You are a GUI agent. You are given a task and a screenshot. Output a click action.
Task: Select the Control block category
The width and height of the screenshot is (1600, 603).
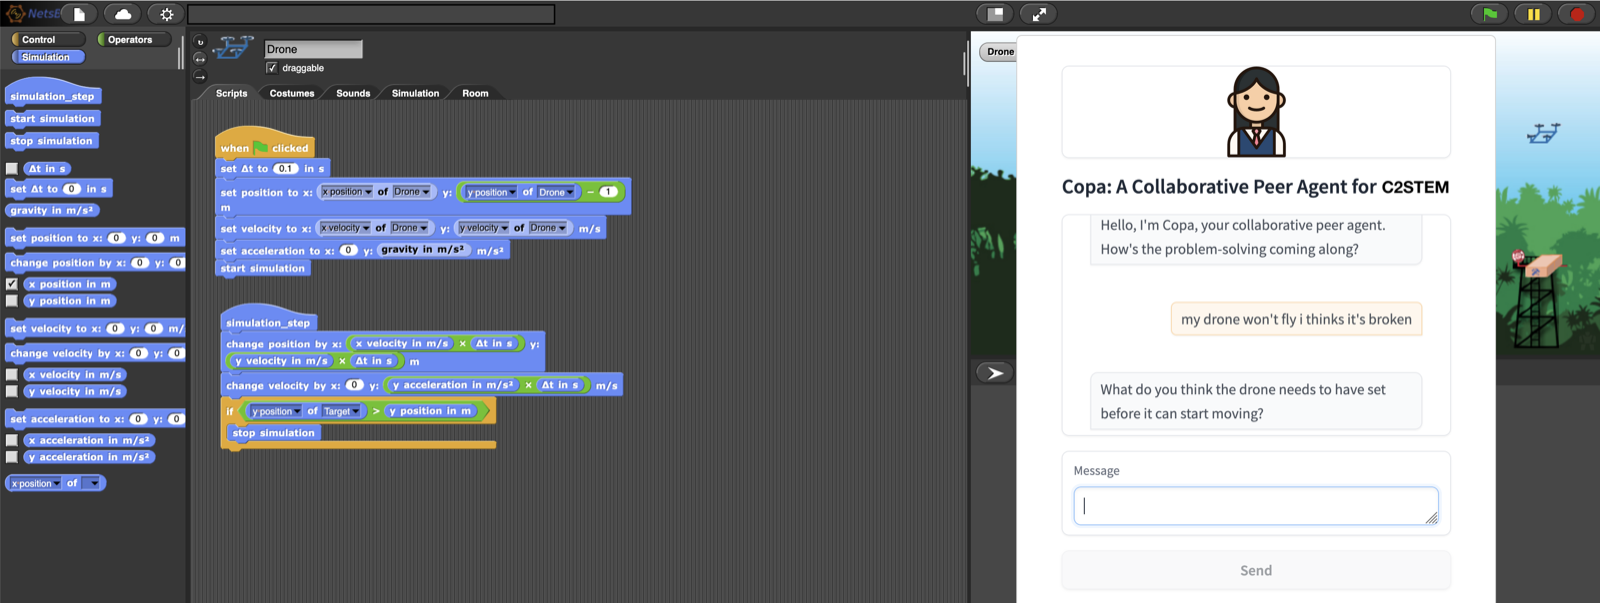click(47, 40)
